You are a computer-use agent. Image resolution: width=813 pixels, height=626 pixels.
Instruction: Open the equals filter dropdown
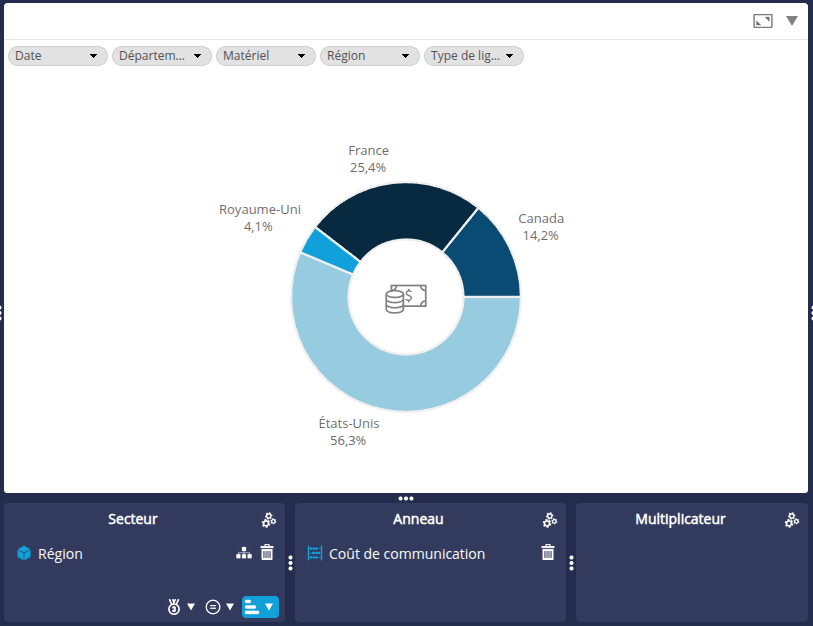point(219,606)
